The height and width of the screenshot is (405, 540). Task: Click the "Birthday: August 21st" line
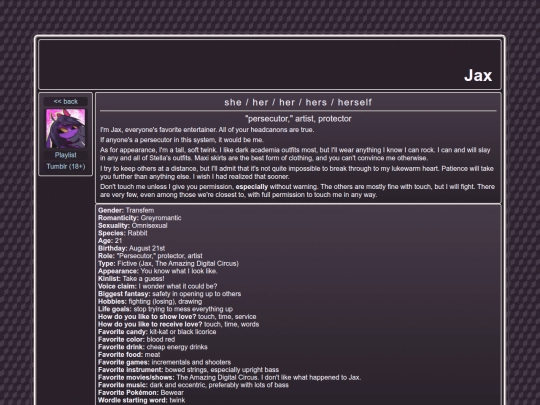click(x=132, y=248)
